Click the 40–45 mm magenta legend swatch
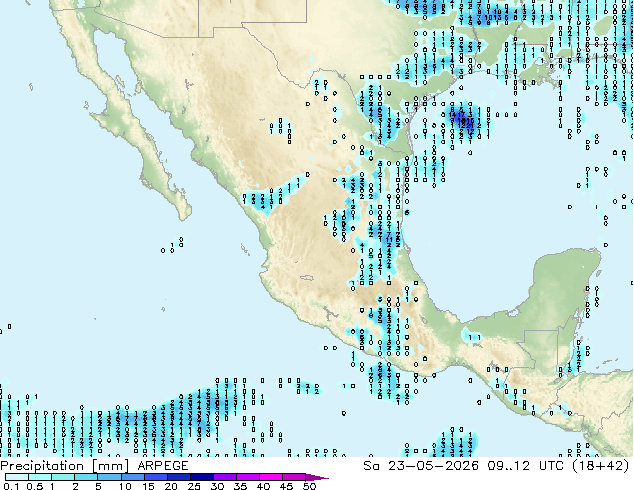 click(x=271, y=477)
